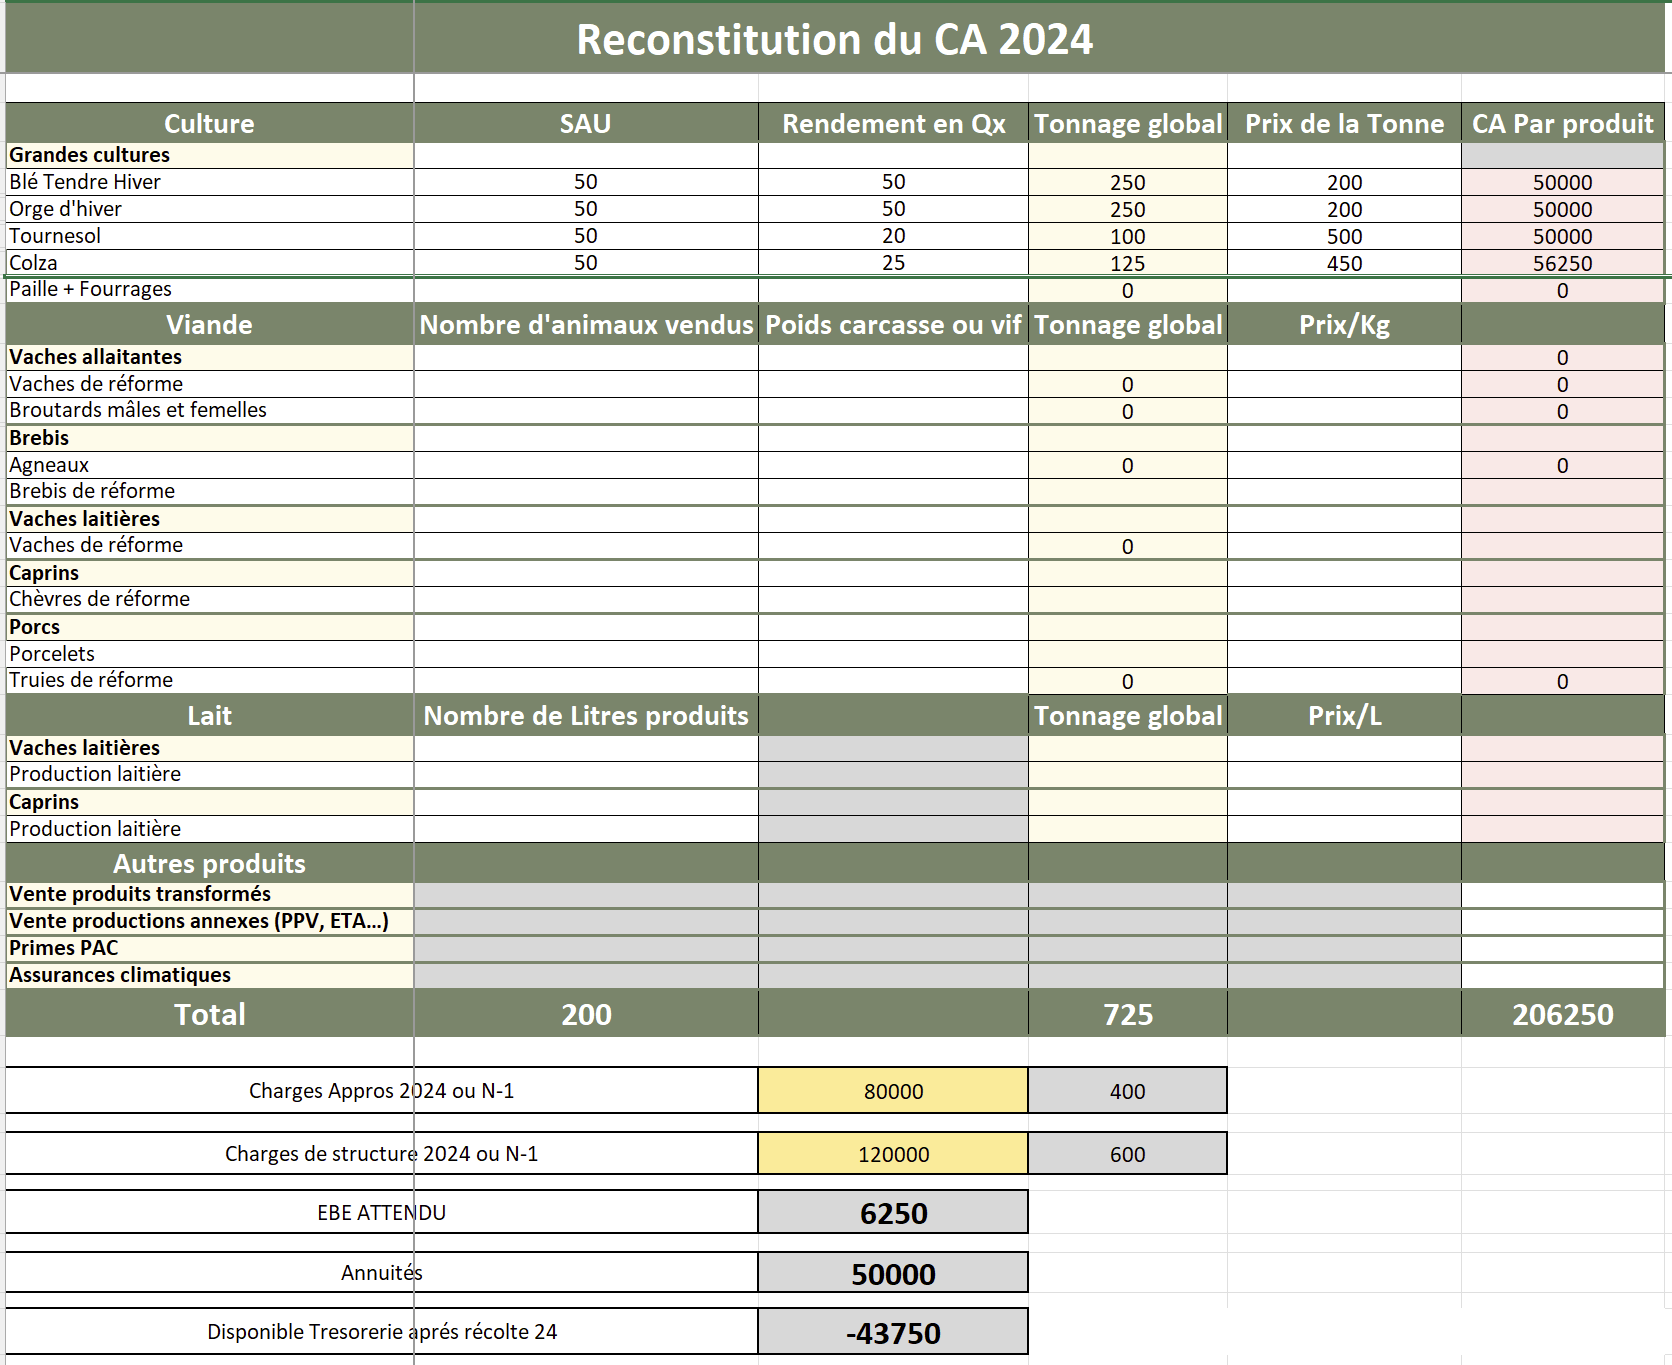Click Colza tonnage value 125
The width and height of the screenshot is (1672, 1365).
pos(1127,263)
